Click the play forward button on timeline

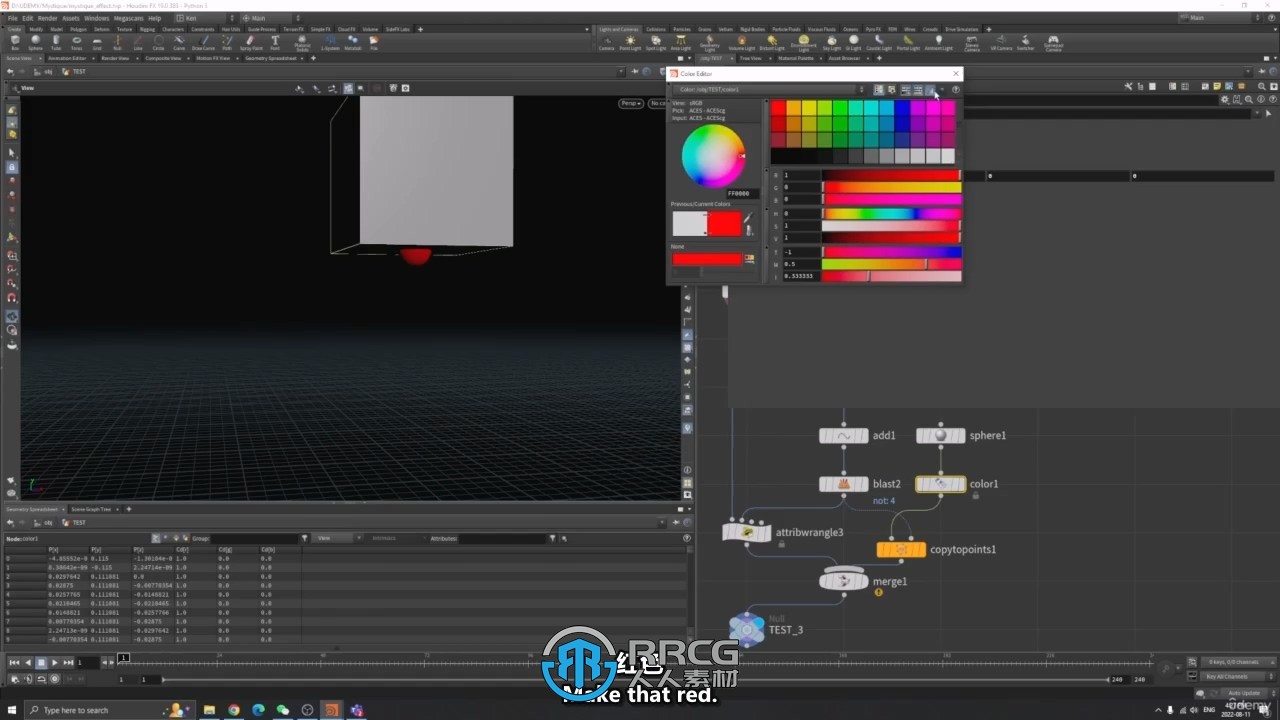pos(54,662)
